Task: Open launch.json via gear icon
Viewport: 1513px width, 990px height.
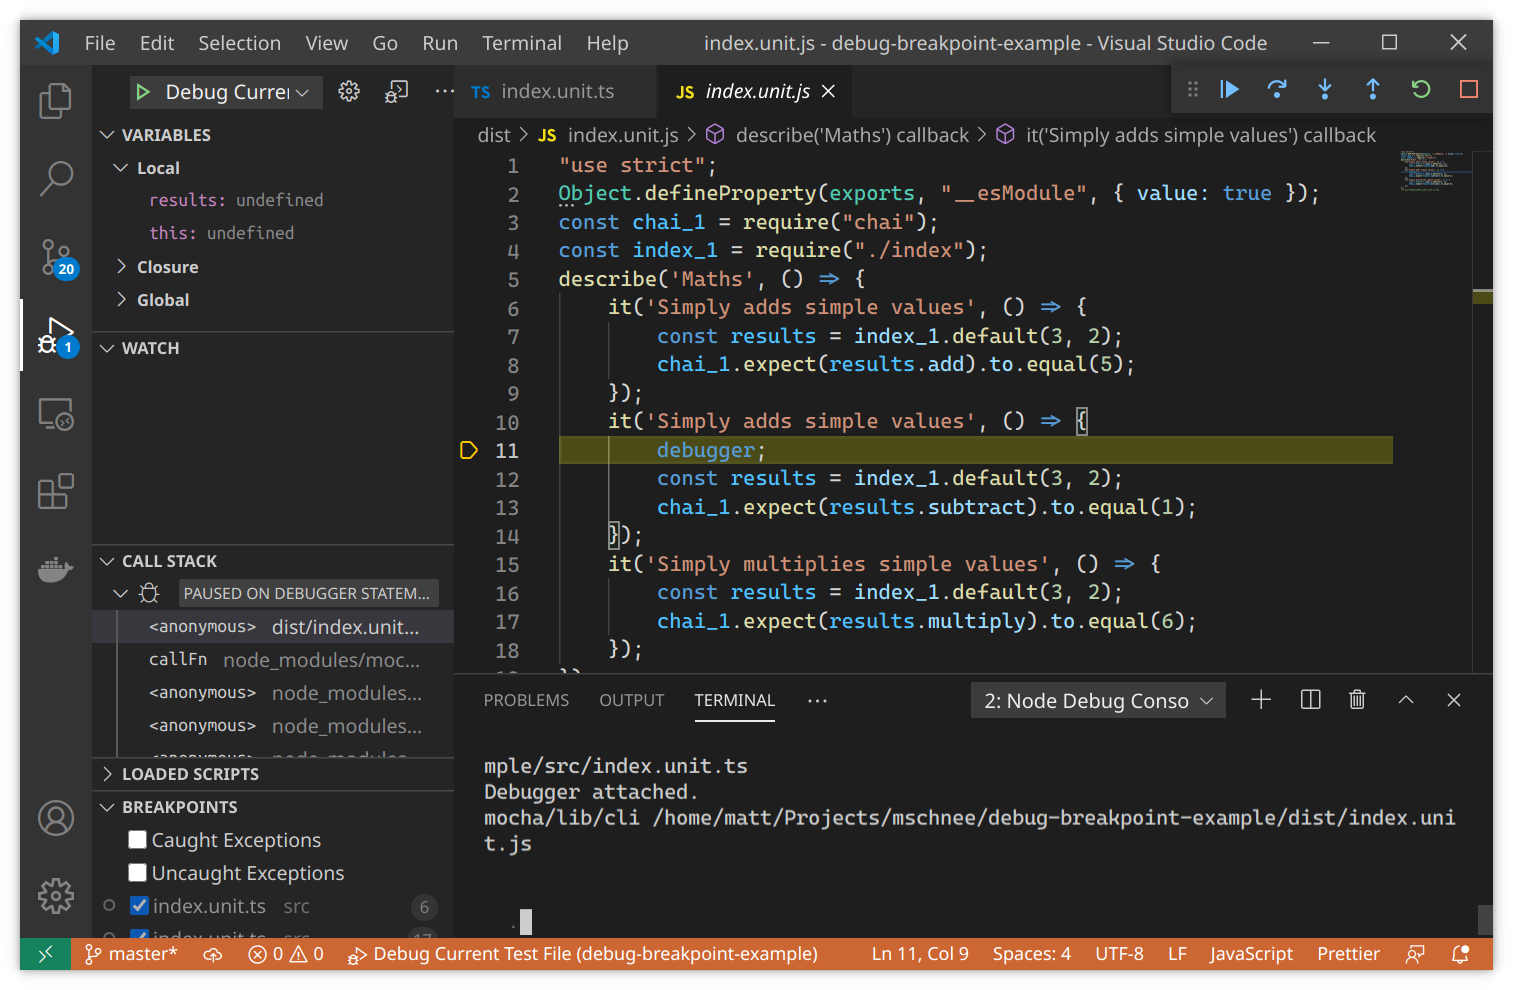Action: tap(349, 92)
